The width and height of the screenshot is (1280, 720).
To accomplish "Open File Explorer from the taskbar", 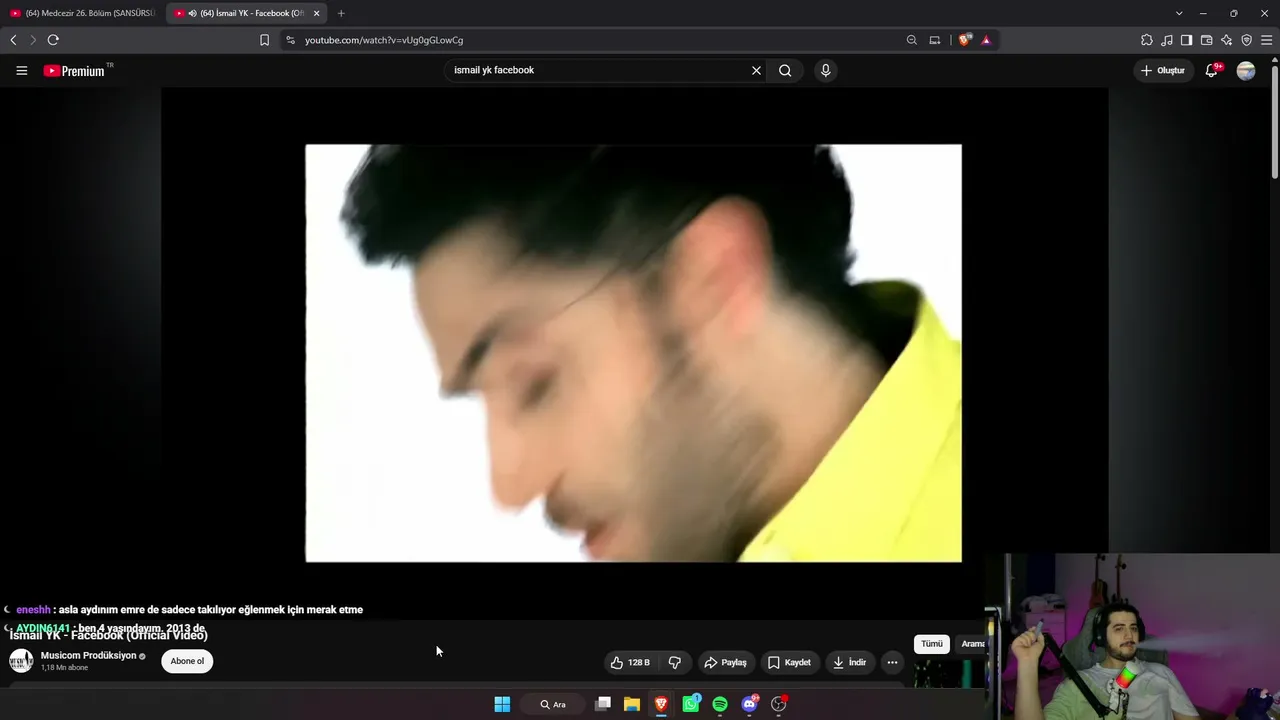I will (632, 704).
